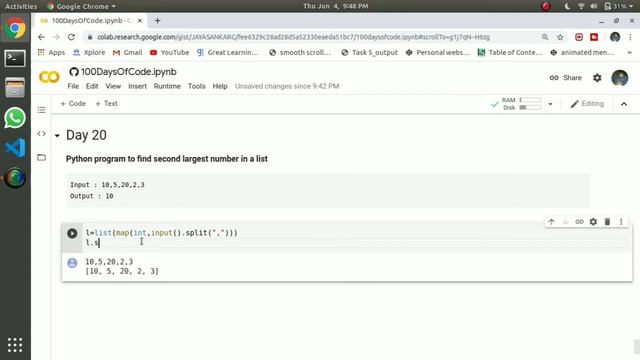Screen dimensions: 640x360
Task: Open a new Chrome tab
Action: point(158,20)
